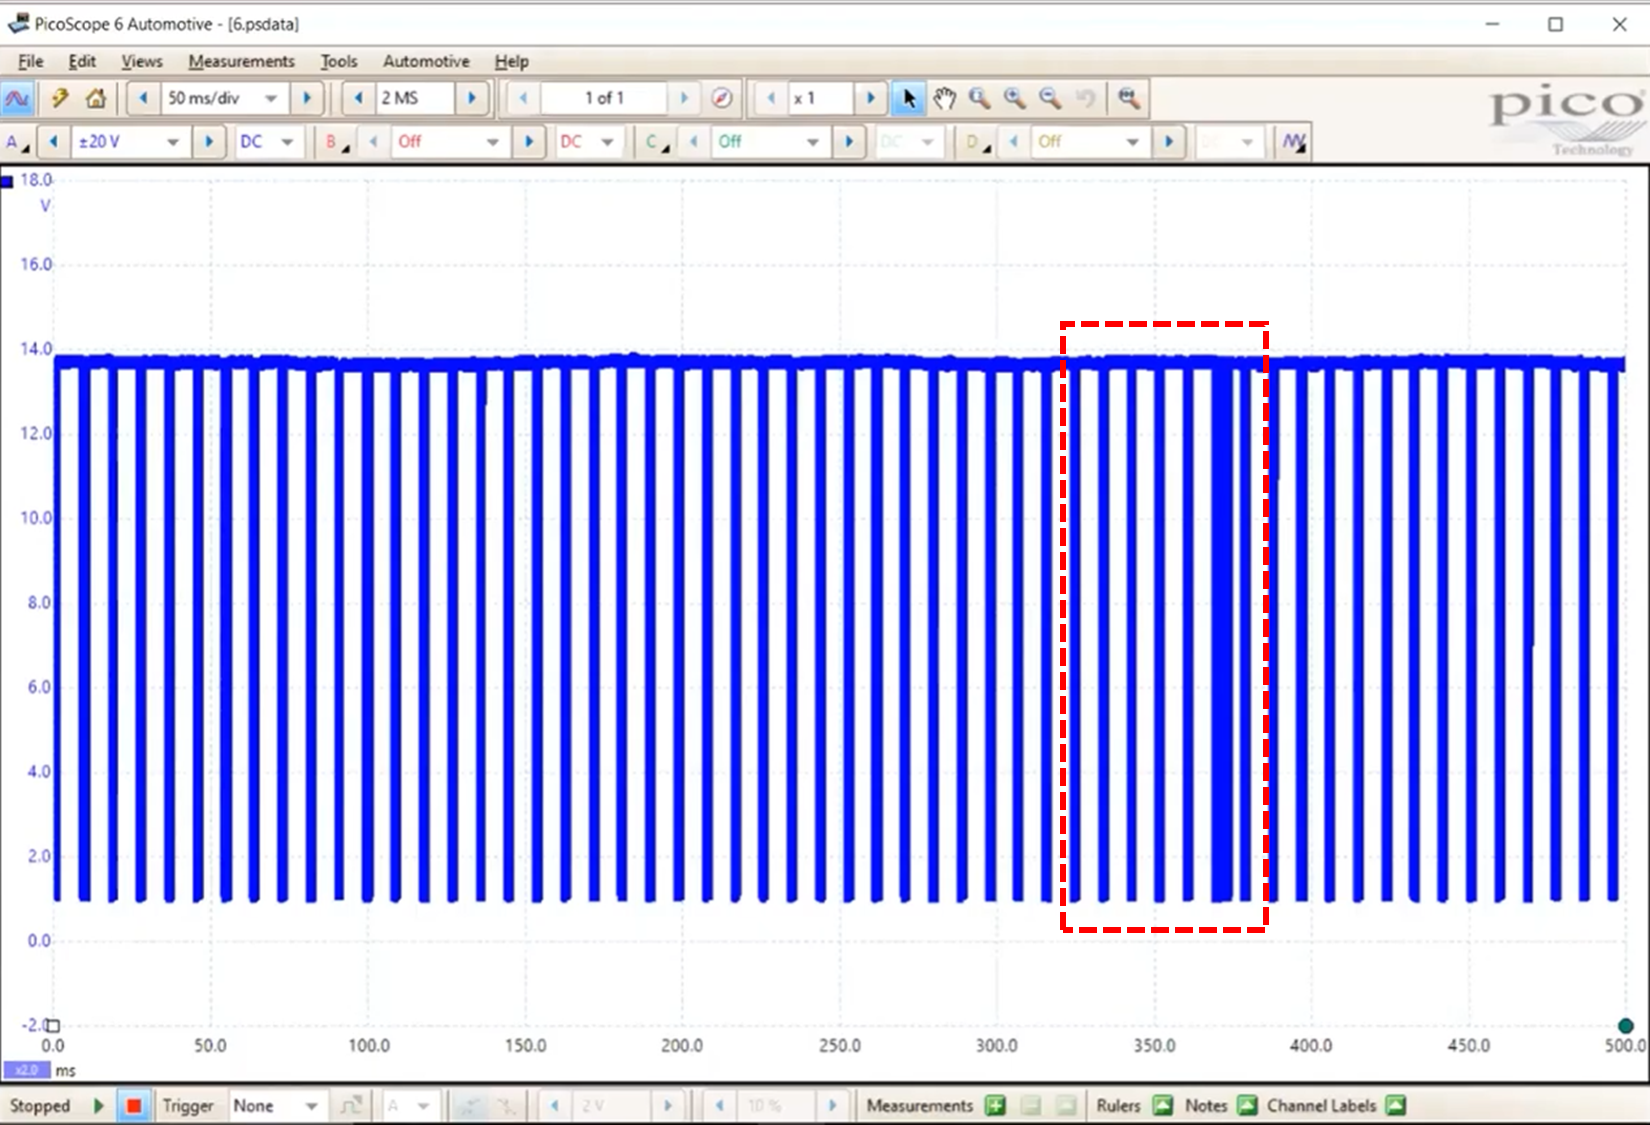This screenshot has width=1650, height=1125.
Task: Click channel A blue square axis marker
Action: tap(7, 181)
